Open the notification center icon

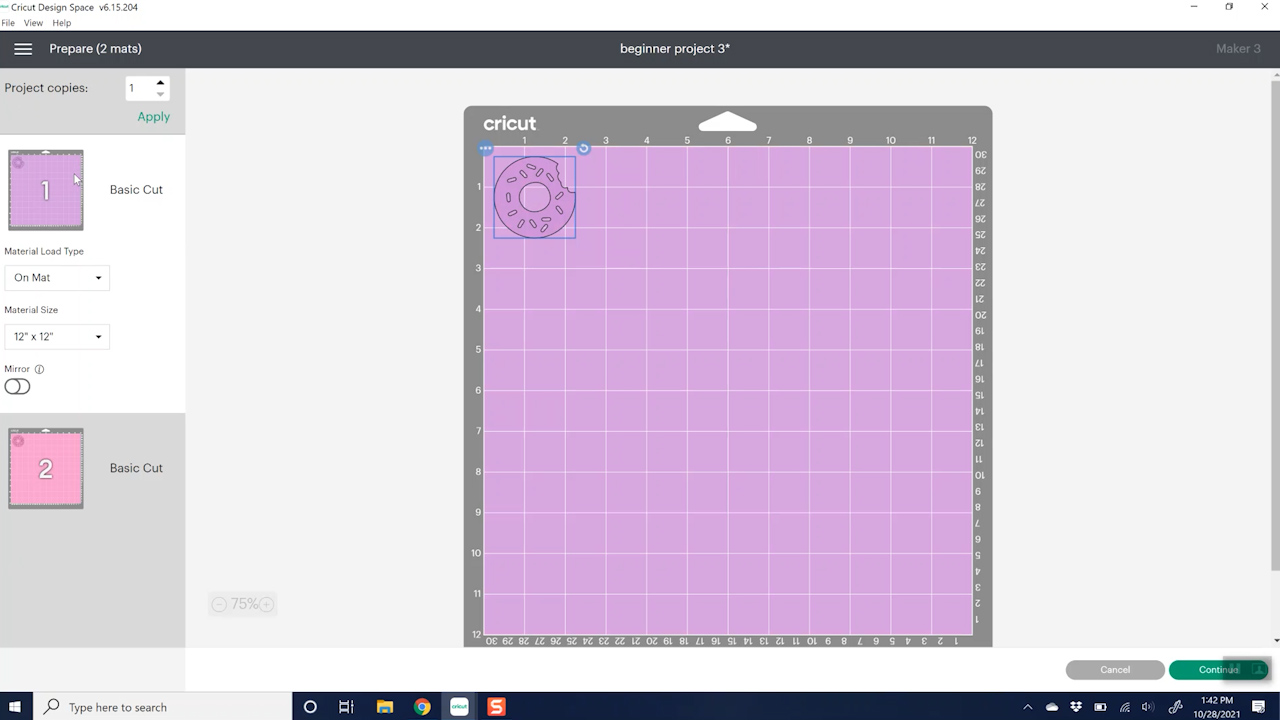click(x=1258, y=707)
